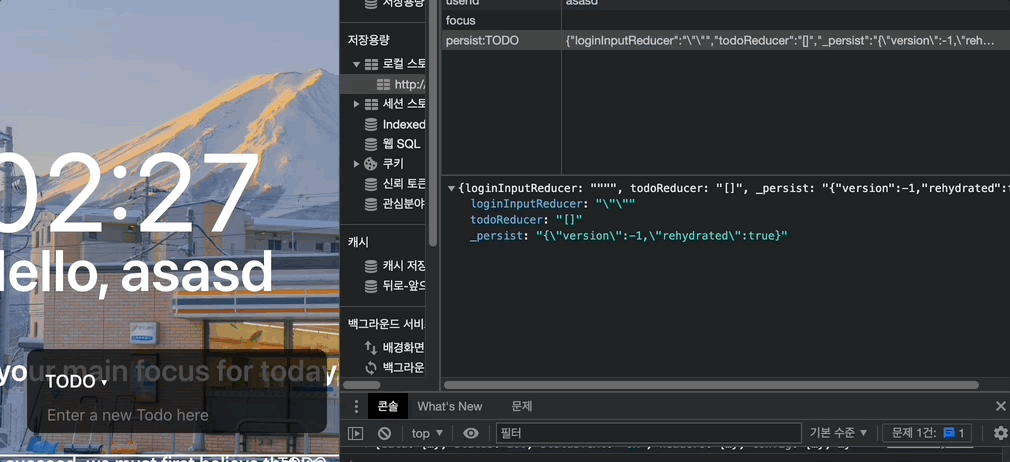Click the persist:TODO value cell
This screenshot has height=462, width=1010.
tap(785, 41)
